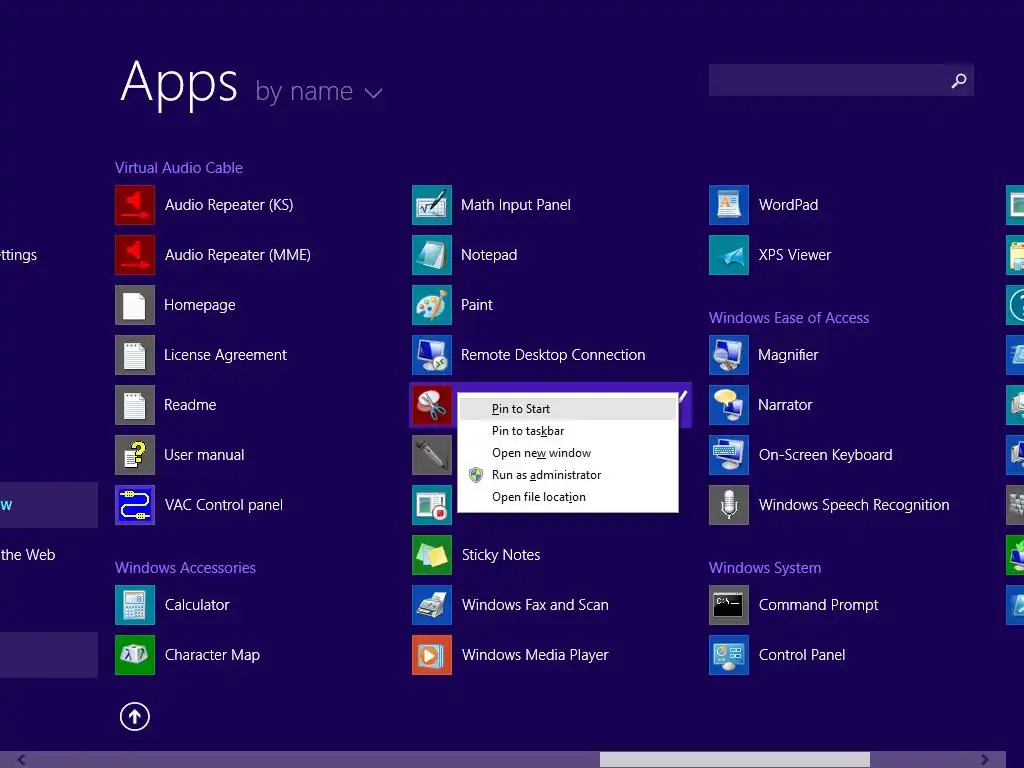Select the Virtual Audio Cable group heading
This screenshot has width=1024, height=768.
click(179, 168)
